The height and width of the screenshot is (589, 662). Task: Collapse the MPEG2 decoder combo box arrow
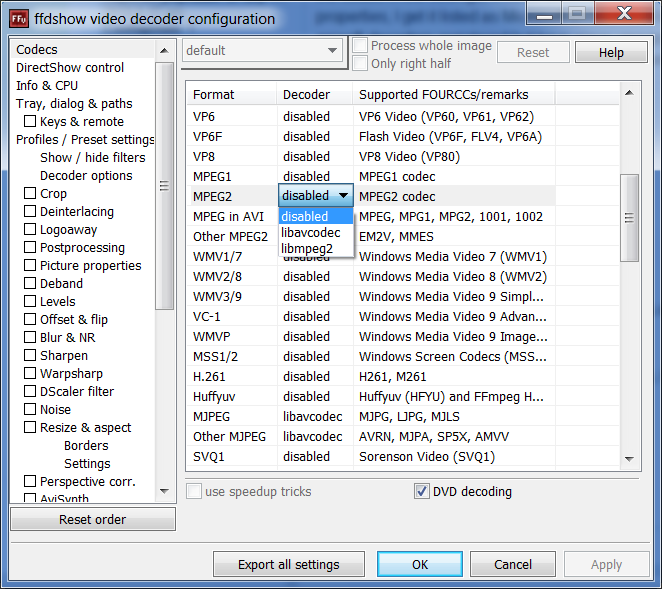pos(343,196)
